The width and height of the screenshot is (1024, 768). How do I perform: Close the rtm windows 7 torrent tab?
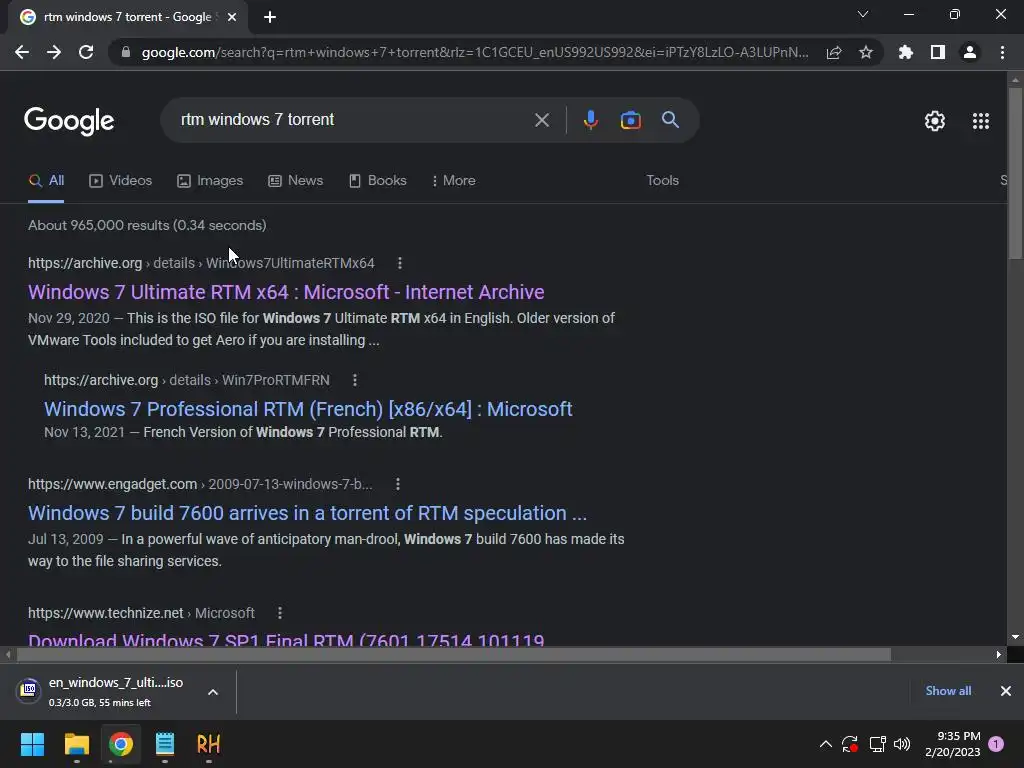click(x=232, y=18)
